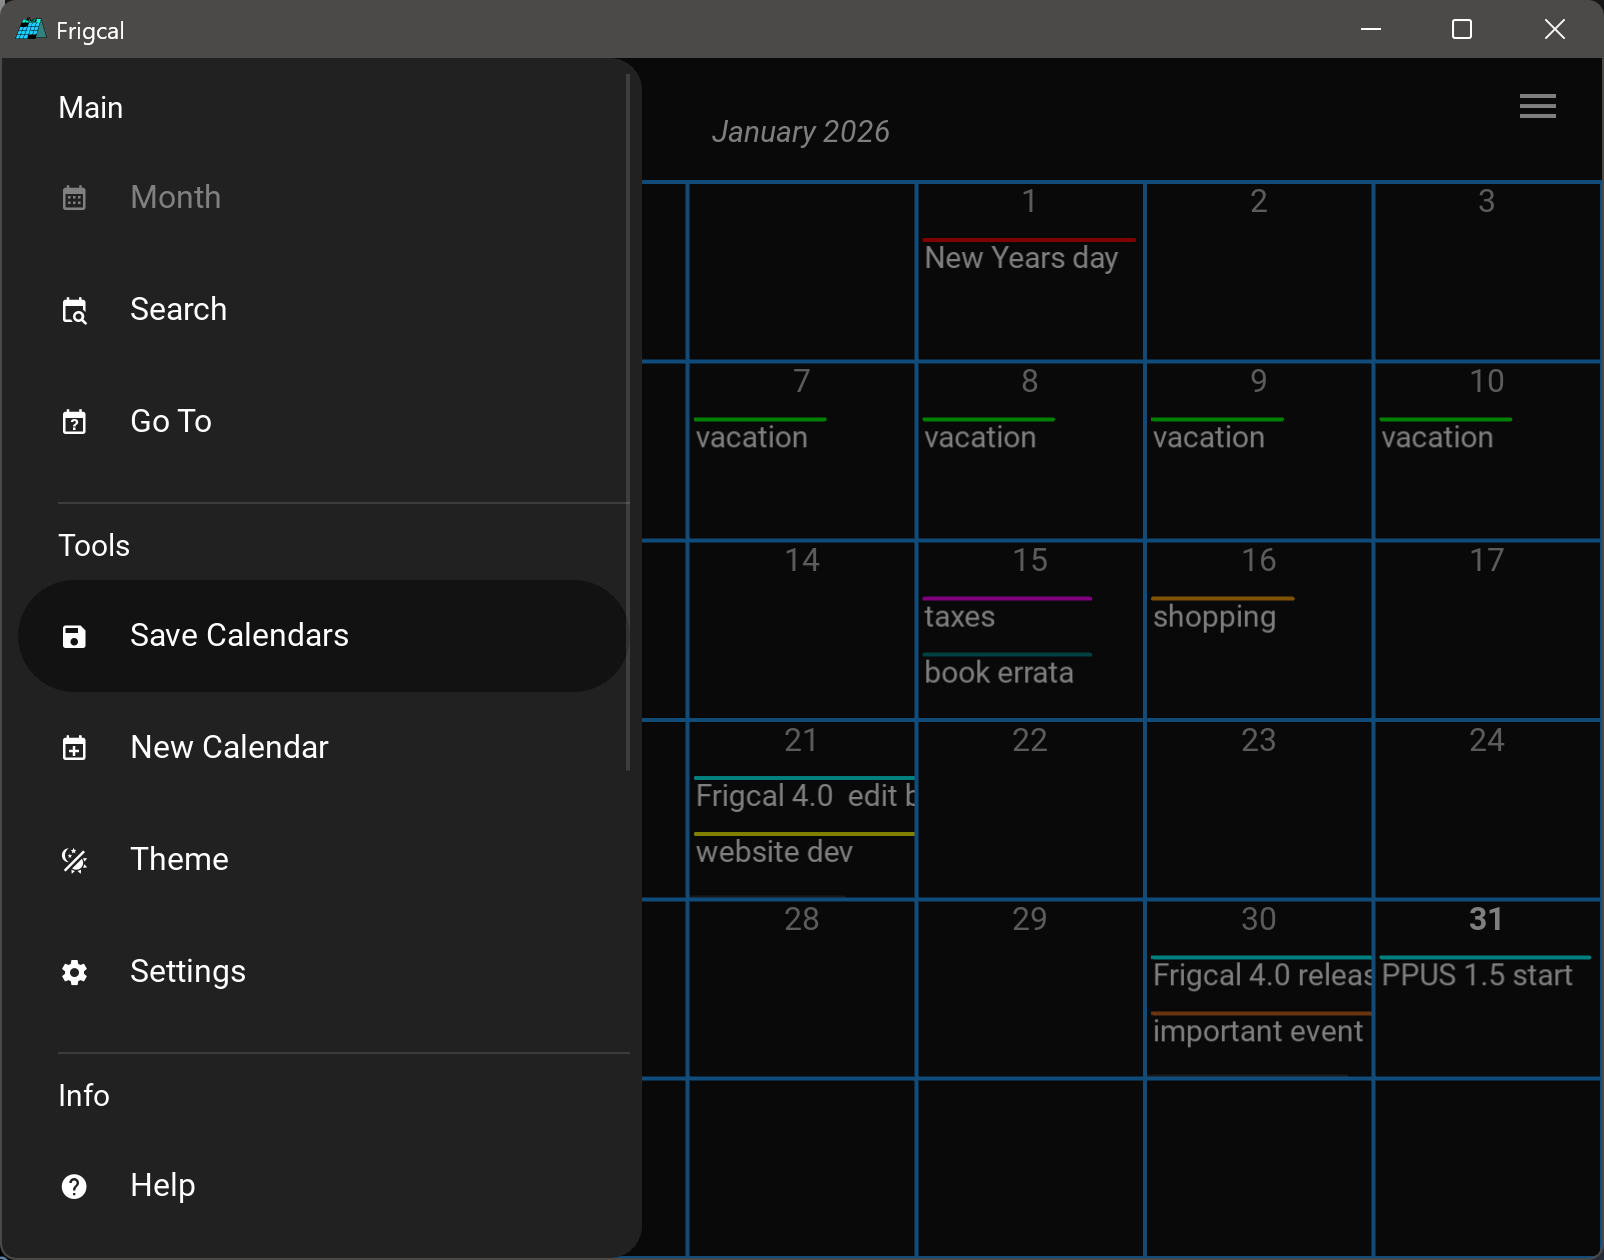Open the Theme menu option

(179, 860)
